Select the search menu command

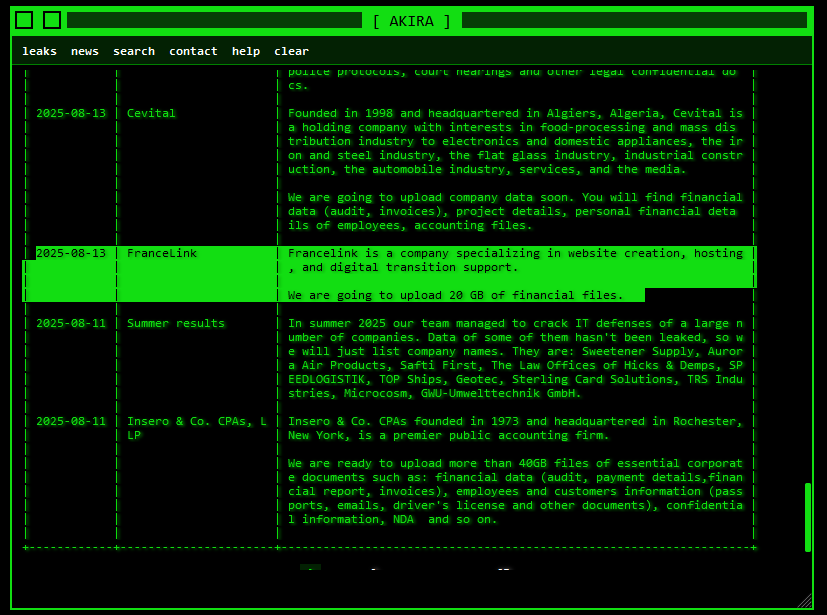(134, 51)
